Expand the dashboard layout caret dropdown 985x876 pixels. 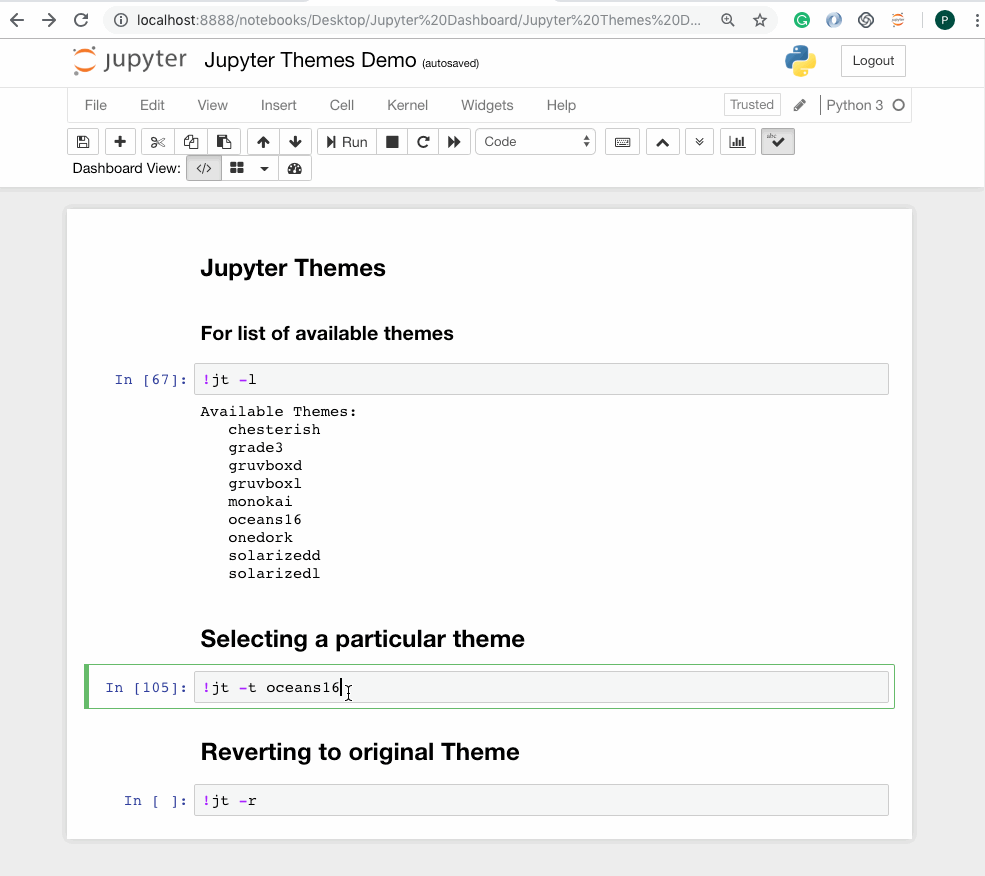pos(264,169)
